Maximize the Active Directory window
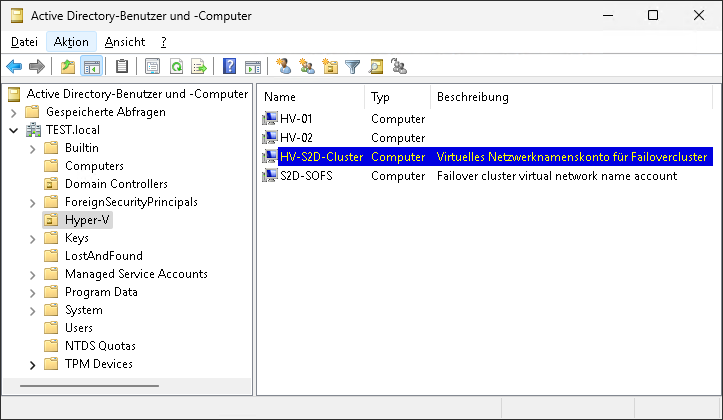This screenshot has width=723, height=420. pos(653,15)
